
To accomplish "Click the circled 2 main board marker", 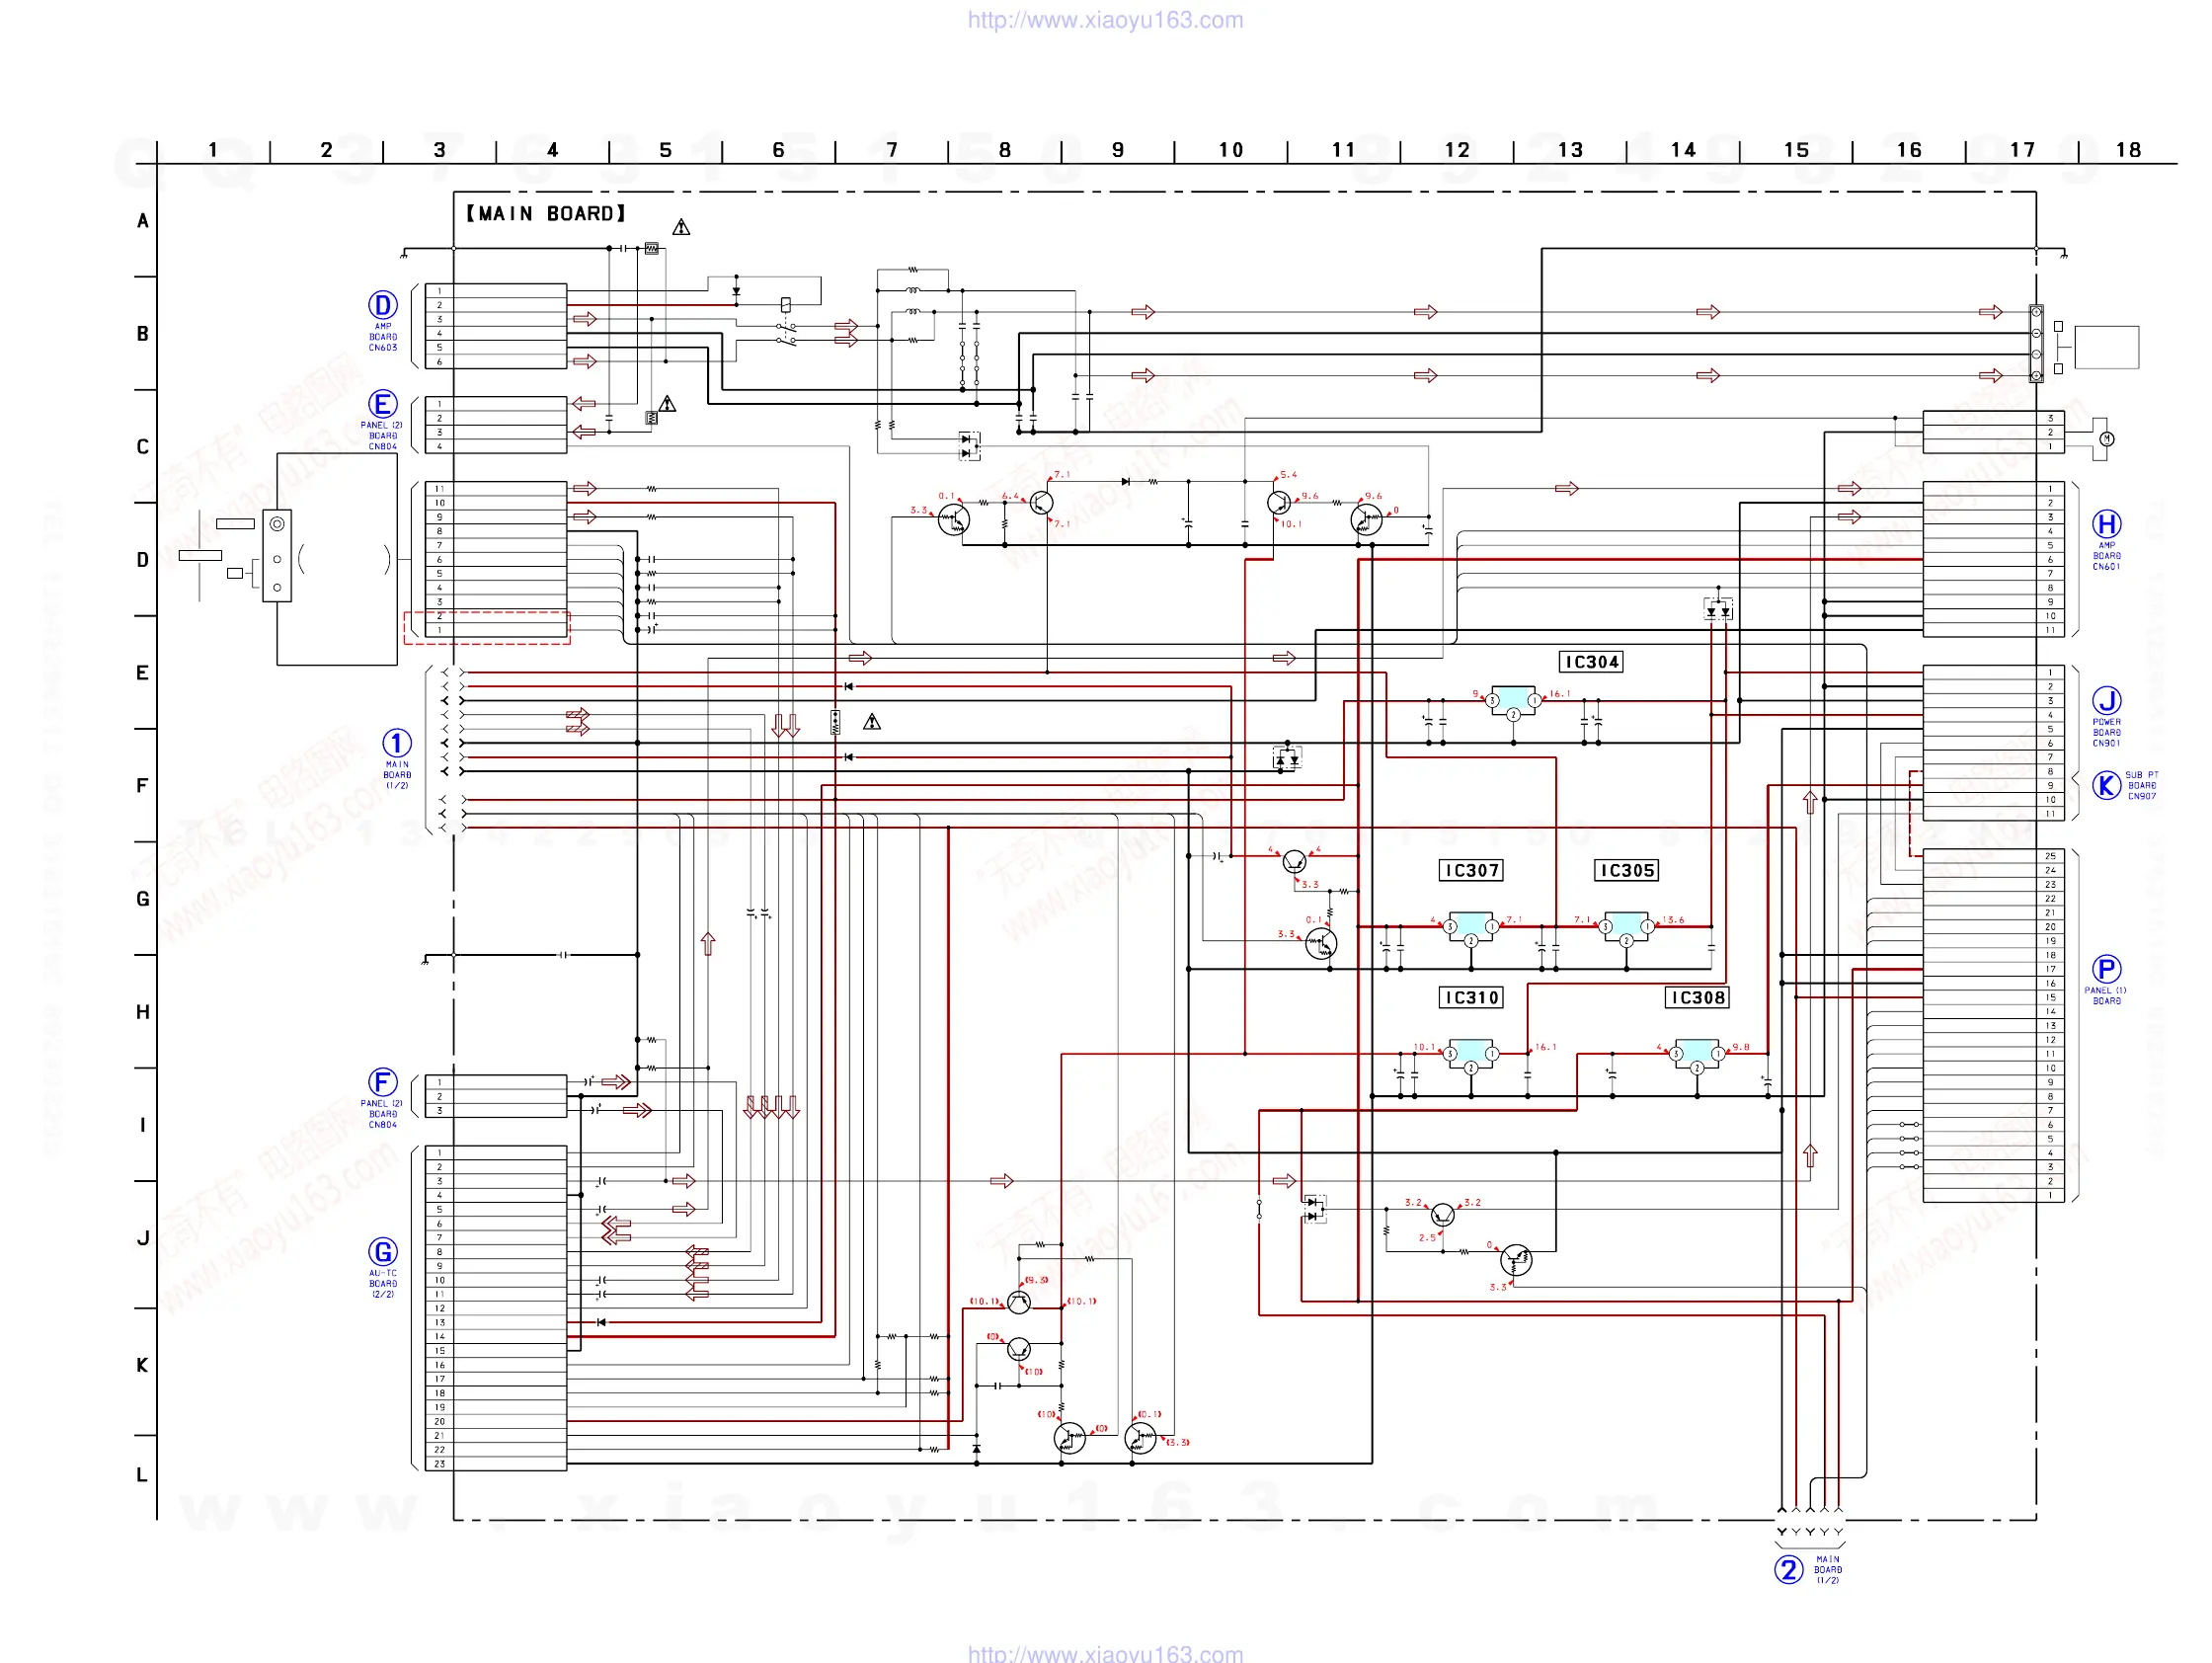I will tap(1789, 1569).
